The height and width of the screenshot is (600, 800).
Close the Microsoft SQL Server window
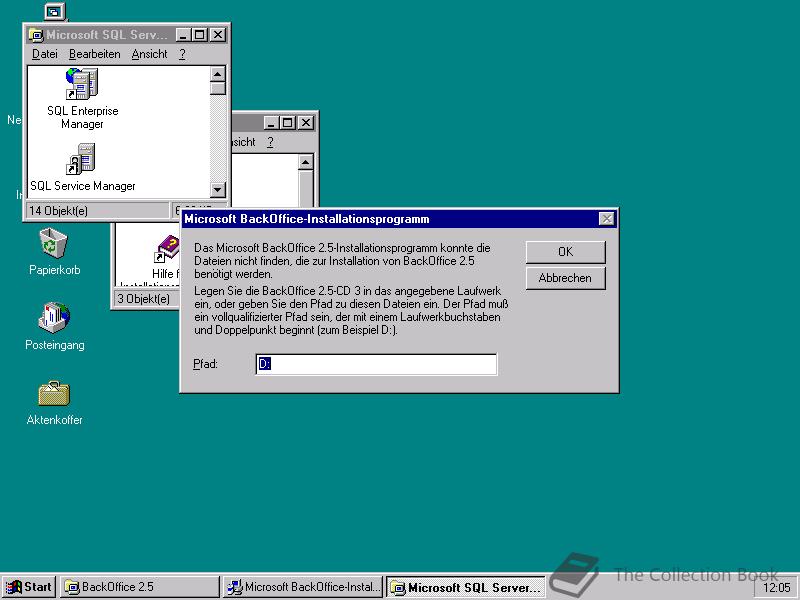pyautogui.click(x=218, y=35)
